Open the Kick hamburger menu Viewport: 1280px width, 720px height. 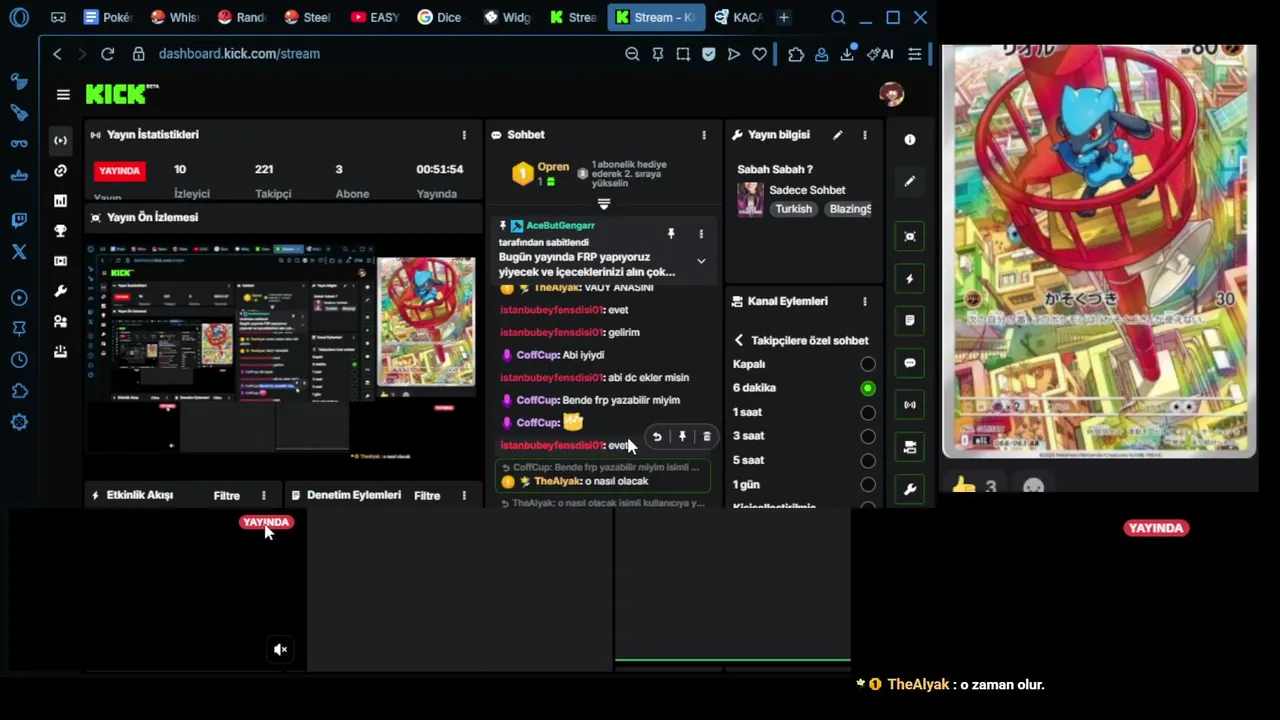[x=63, y=94]
